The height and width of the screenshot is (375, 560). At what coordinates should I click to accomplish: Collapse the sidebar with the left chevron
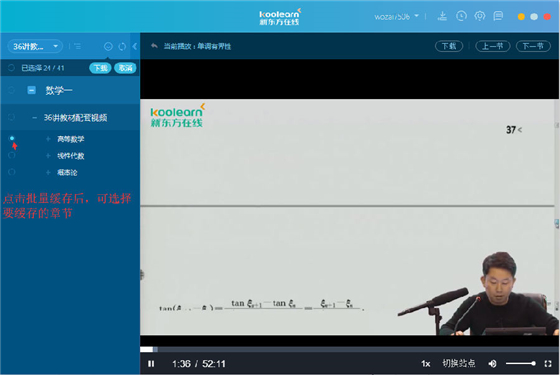pyautogui.click(x=135, y=46)
